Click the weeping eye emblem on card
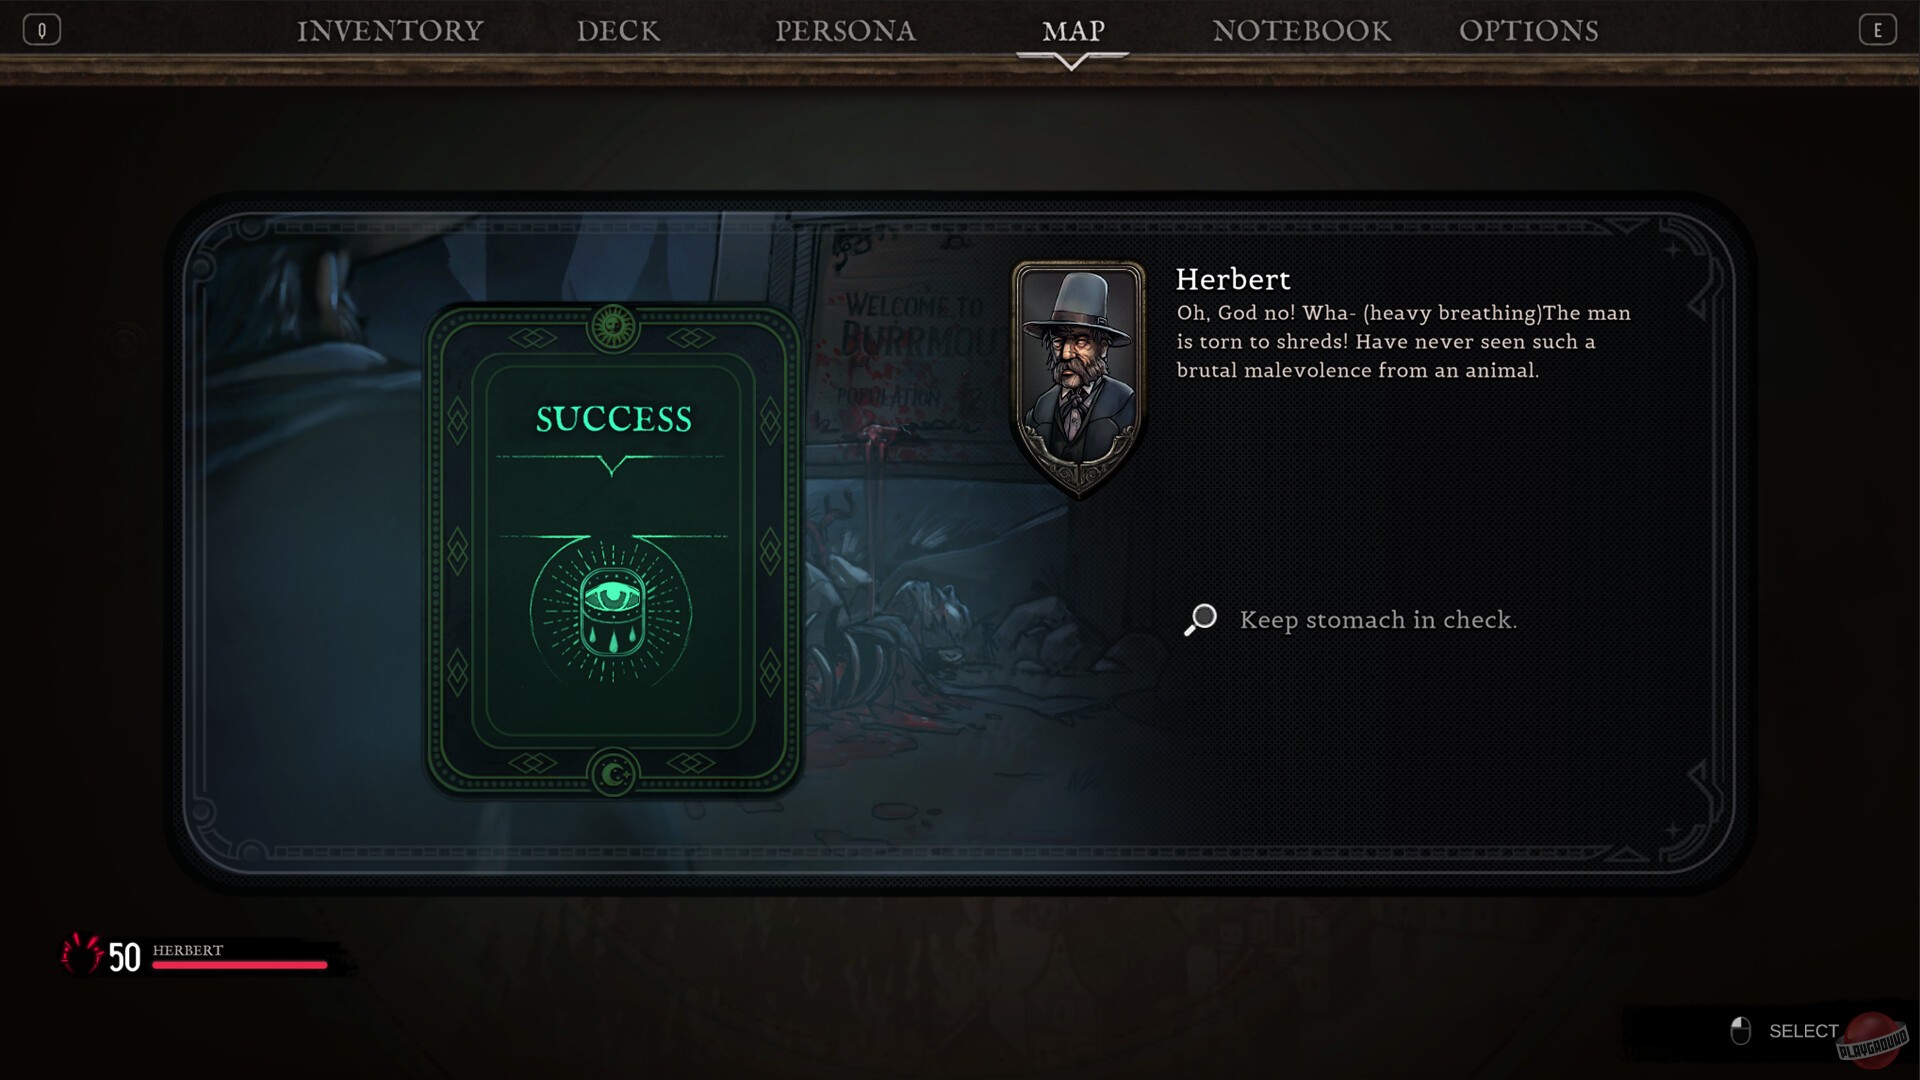The width and height of the screenshot is (1920, 1080). point(611,610)
